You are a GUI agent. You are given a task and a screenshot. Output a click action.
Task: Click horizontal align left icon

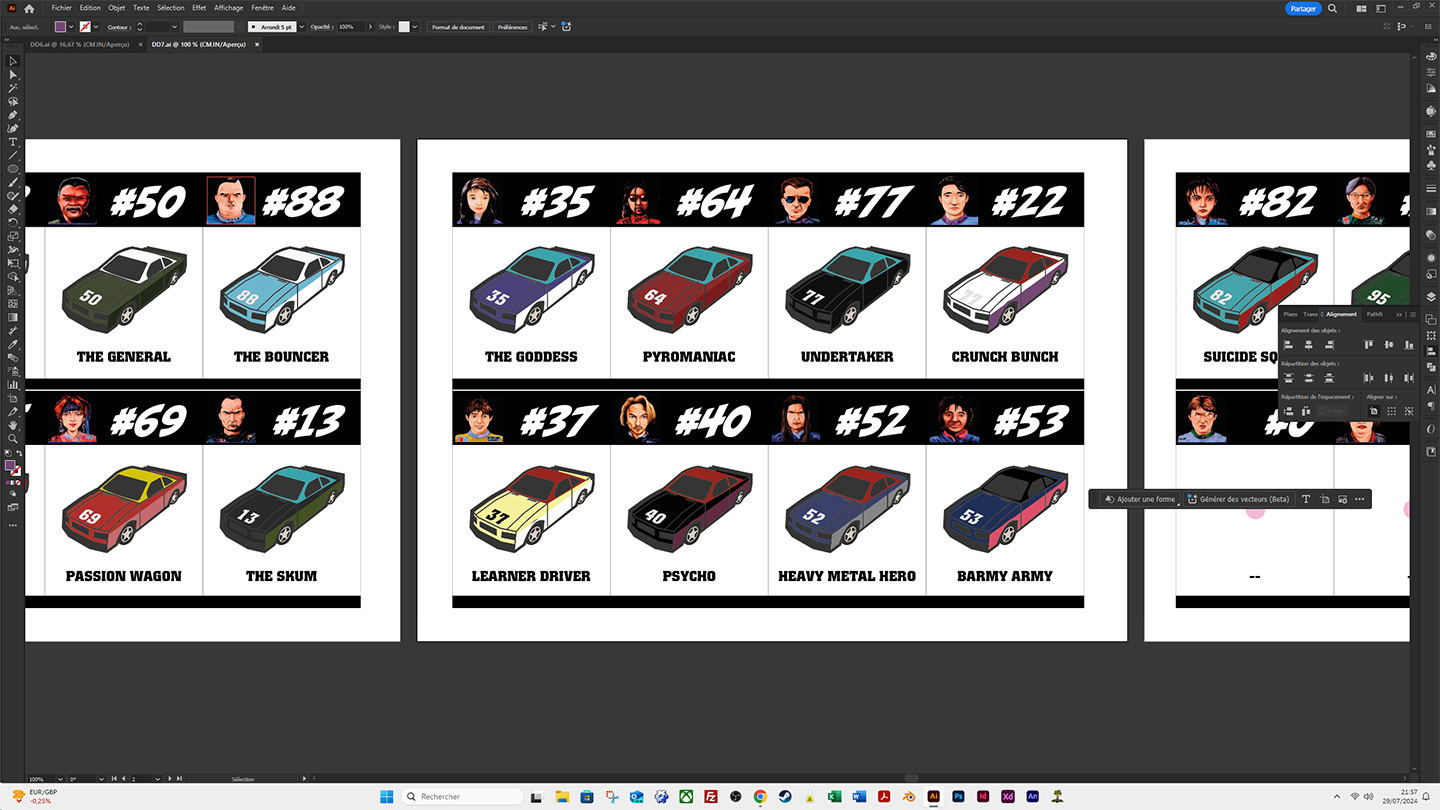pos(1289,345)
